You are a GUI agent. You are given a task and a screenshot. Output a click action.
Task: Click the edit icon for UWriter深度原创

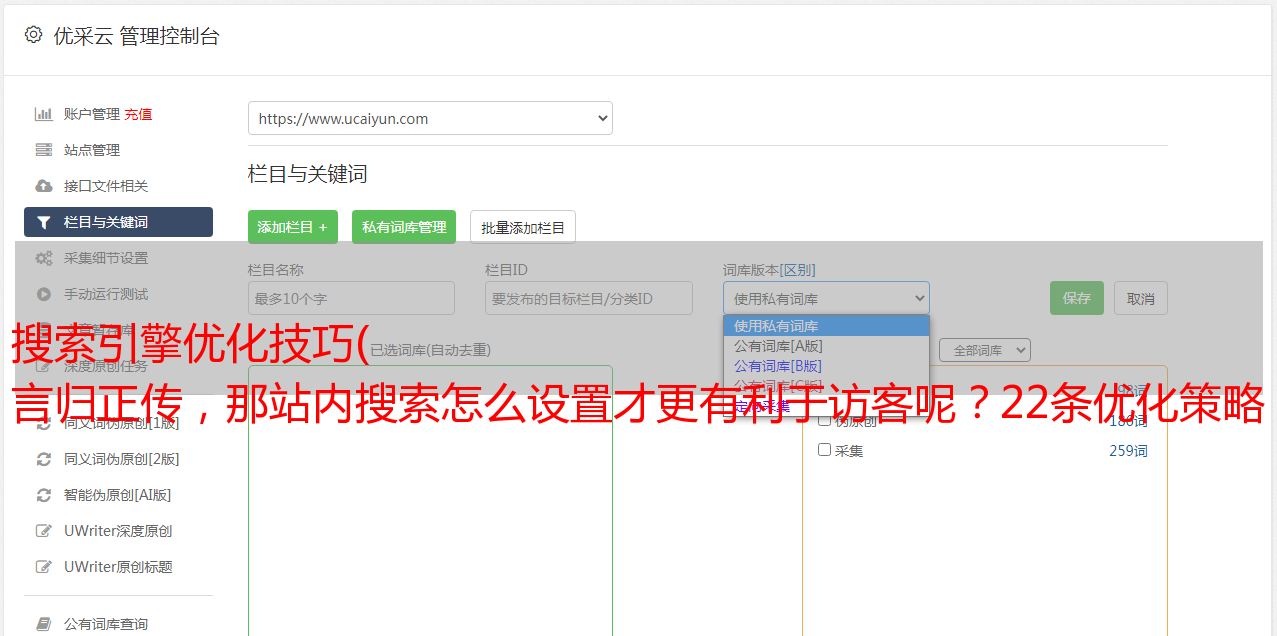[x=44, y=531]
